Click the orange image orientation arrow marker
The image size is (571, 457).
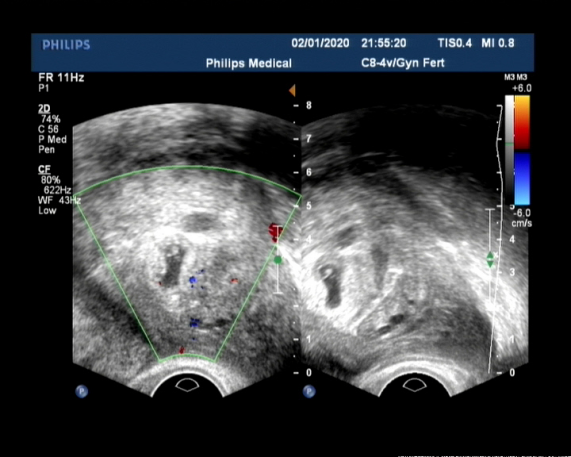pyautogui.click(x=292, y=90)
